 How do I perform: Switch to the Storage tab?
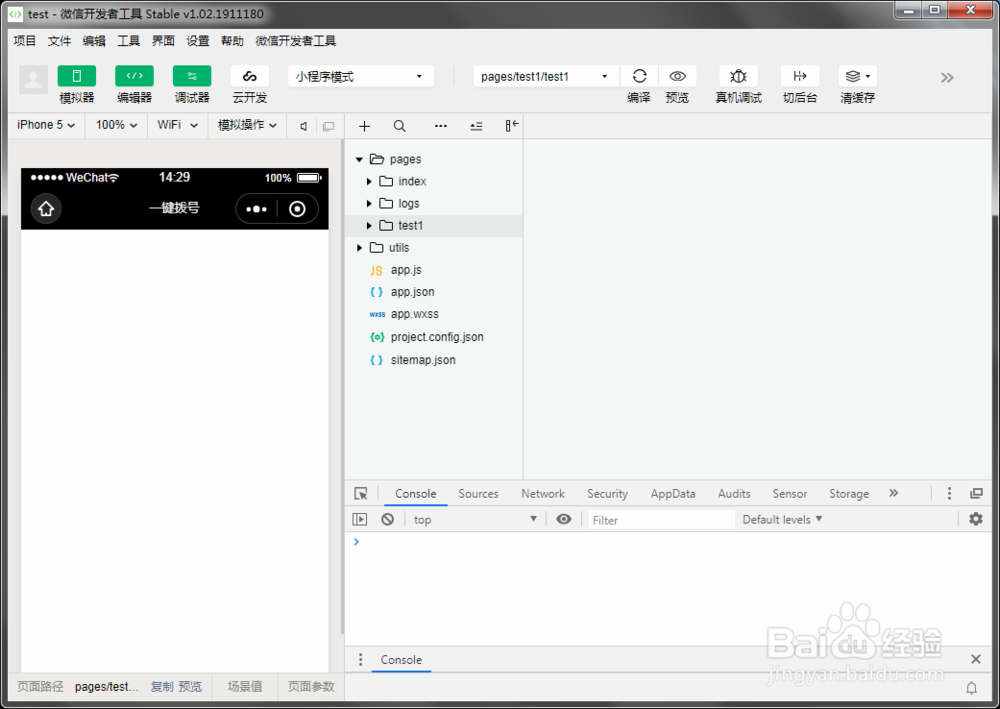click(849, 493)
